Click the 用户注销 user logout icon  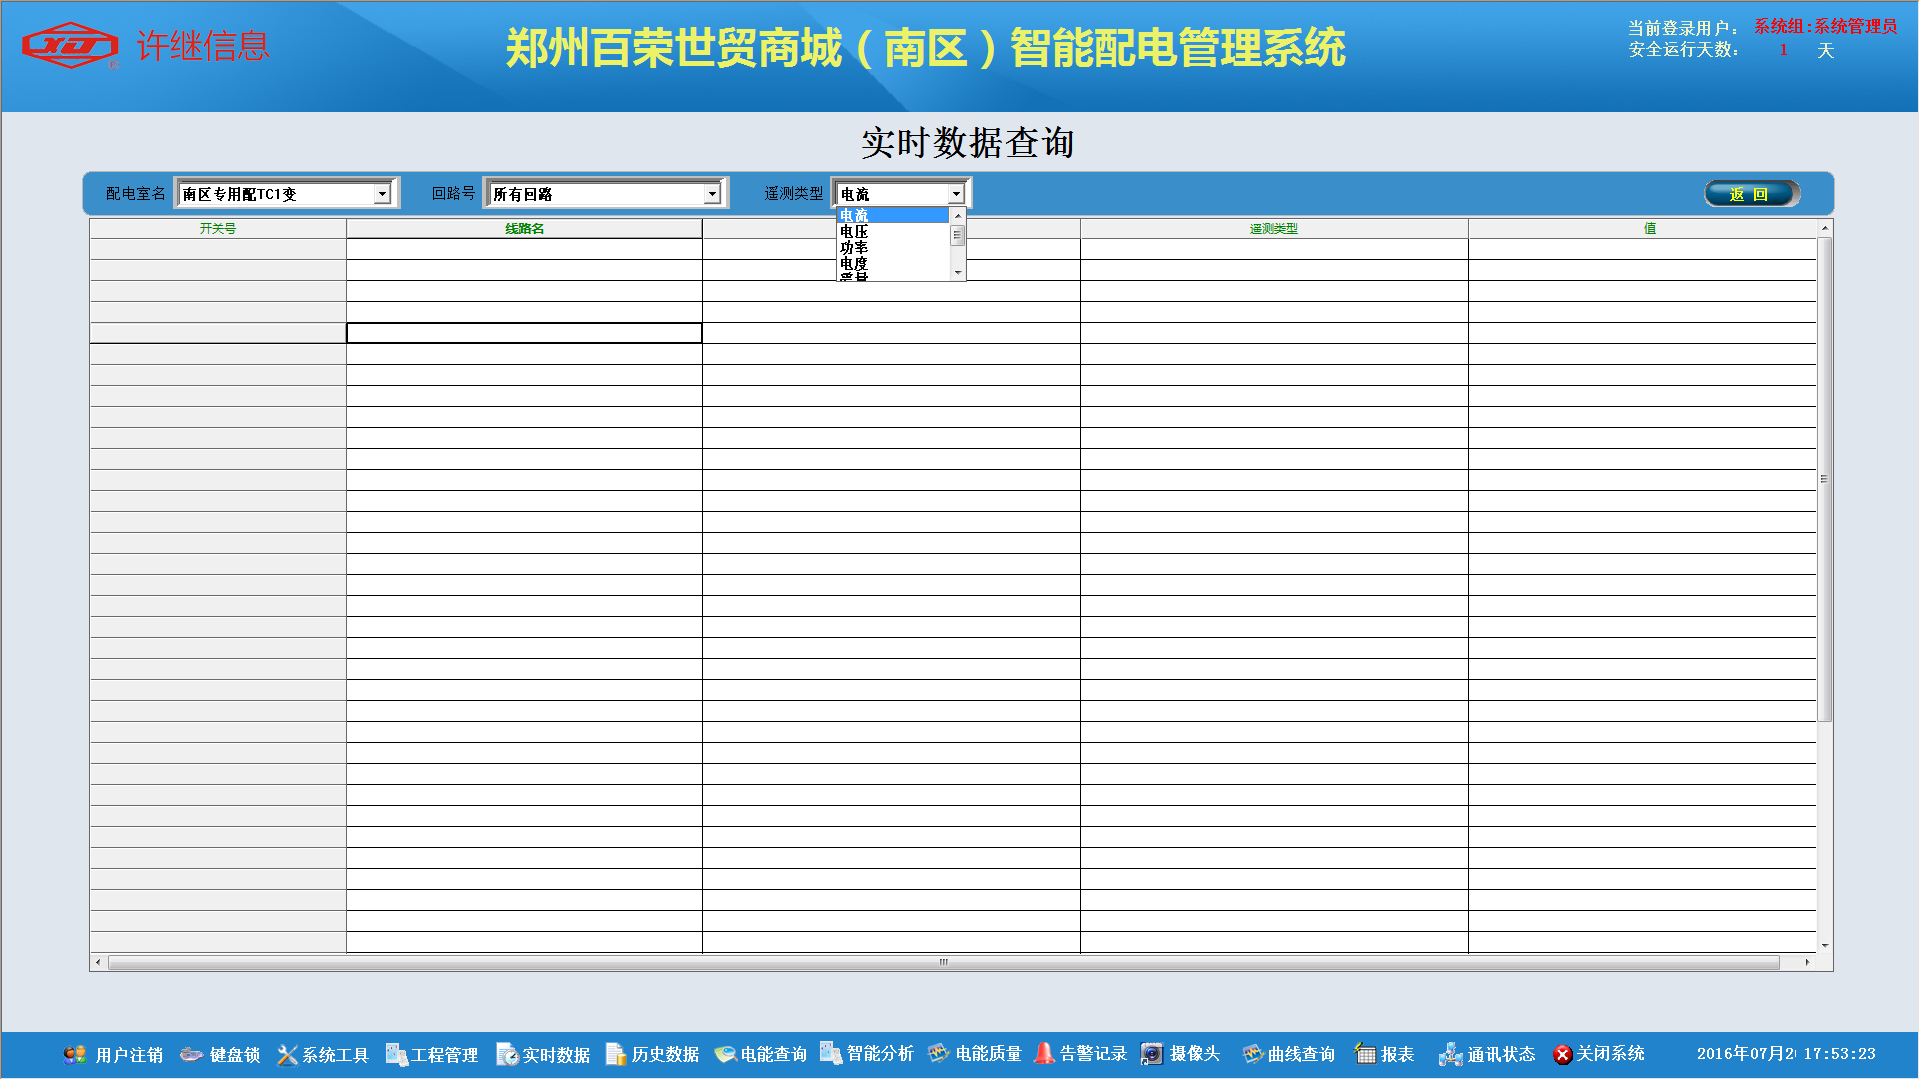coord(75,1054)
